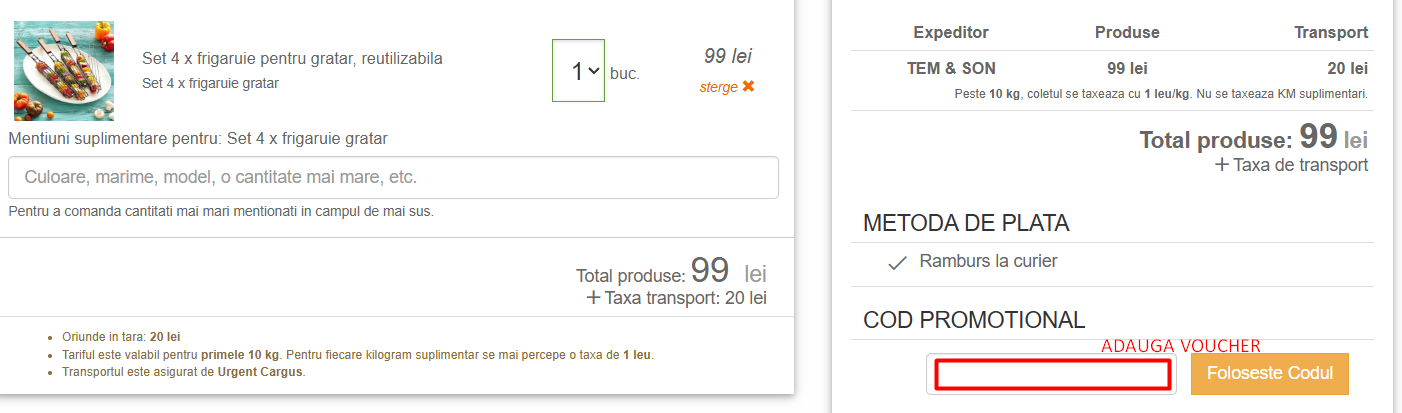
Task: Focus the promotional code input field
Action: pyautogui.click(x=1052, y=375)
